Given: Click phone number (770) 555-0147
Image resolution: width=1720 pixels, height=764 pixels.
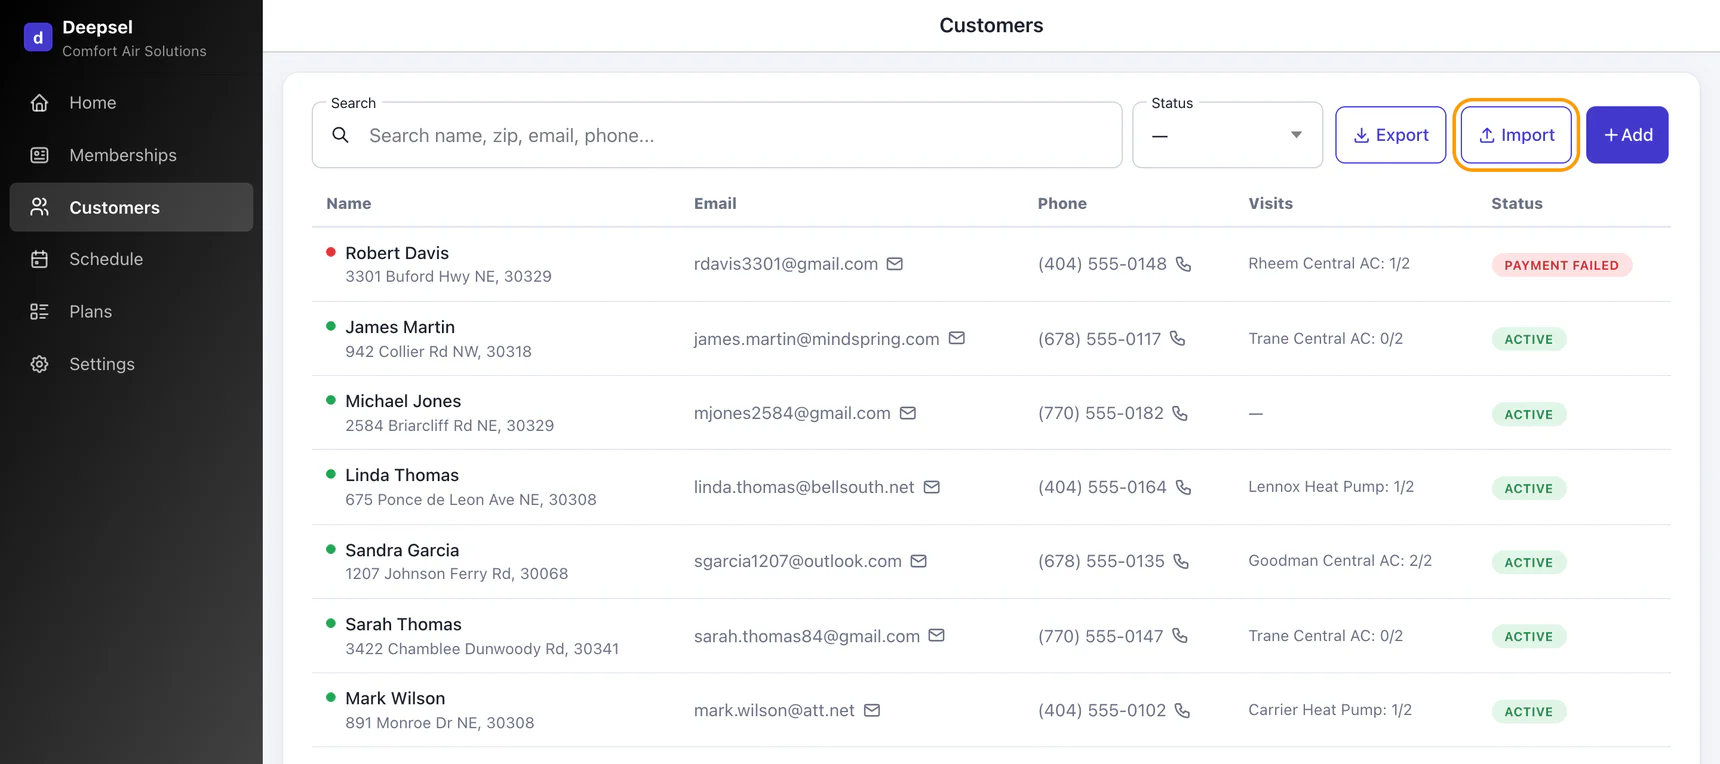Looking at the screenshot, I should 1101,635.
